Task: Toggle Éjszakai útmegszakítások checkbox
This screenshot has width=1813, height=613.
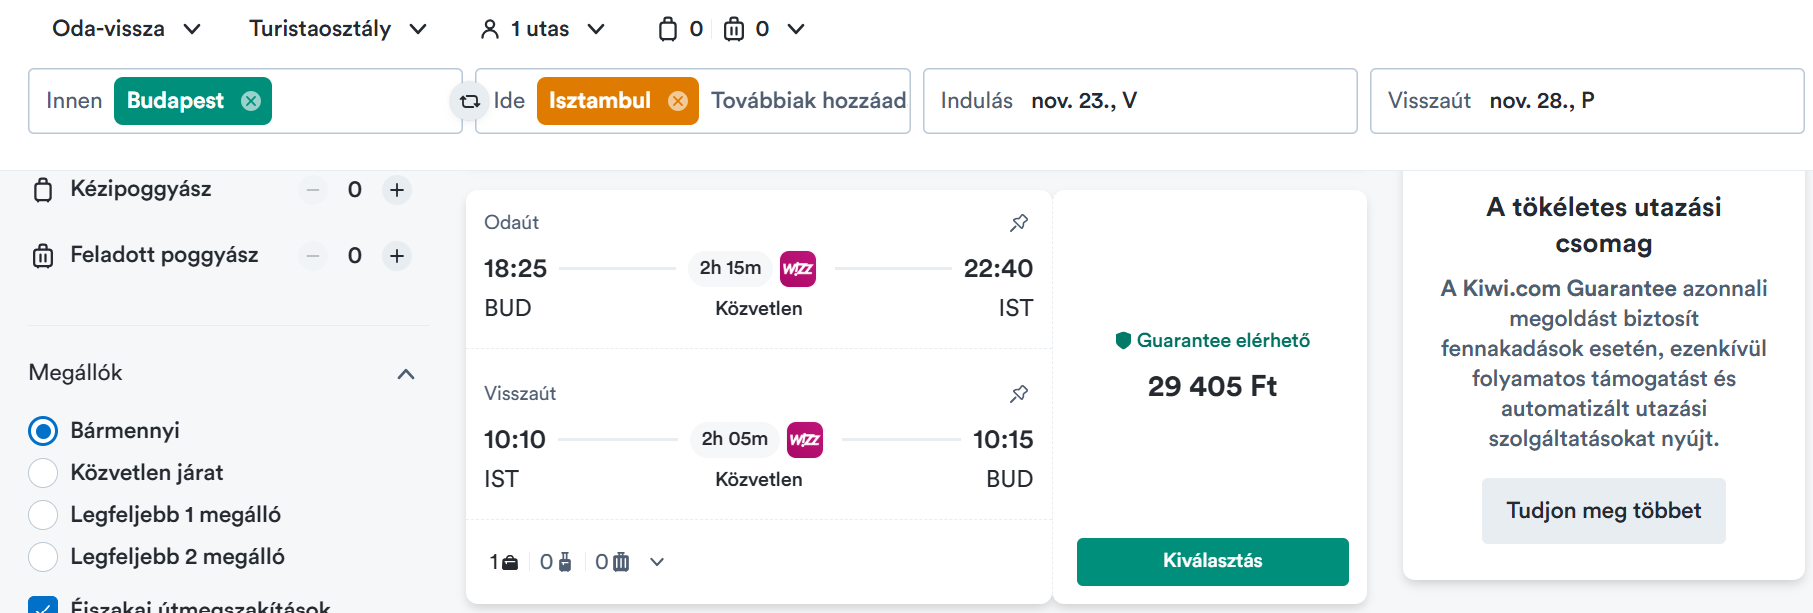Action: coord(43,605)
